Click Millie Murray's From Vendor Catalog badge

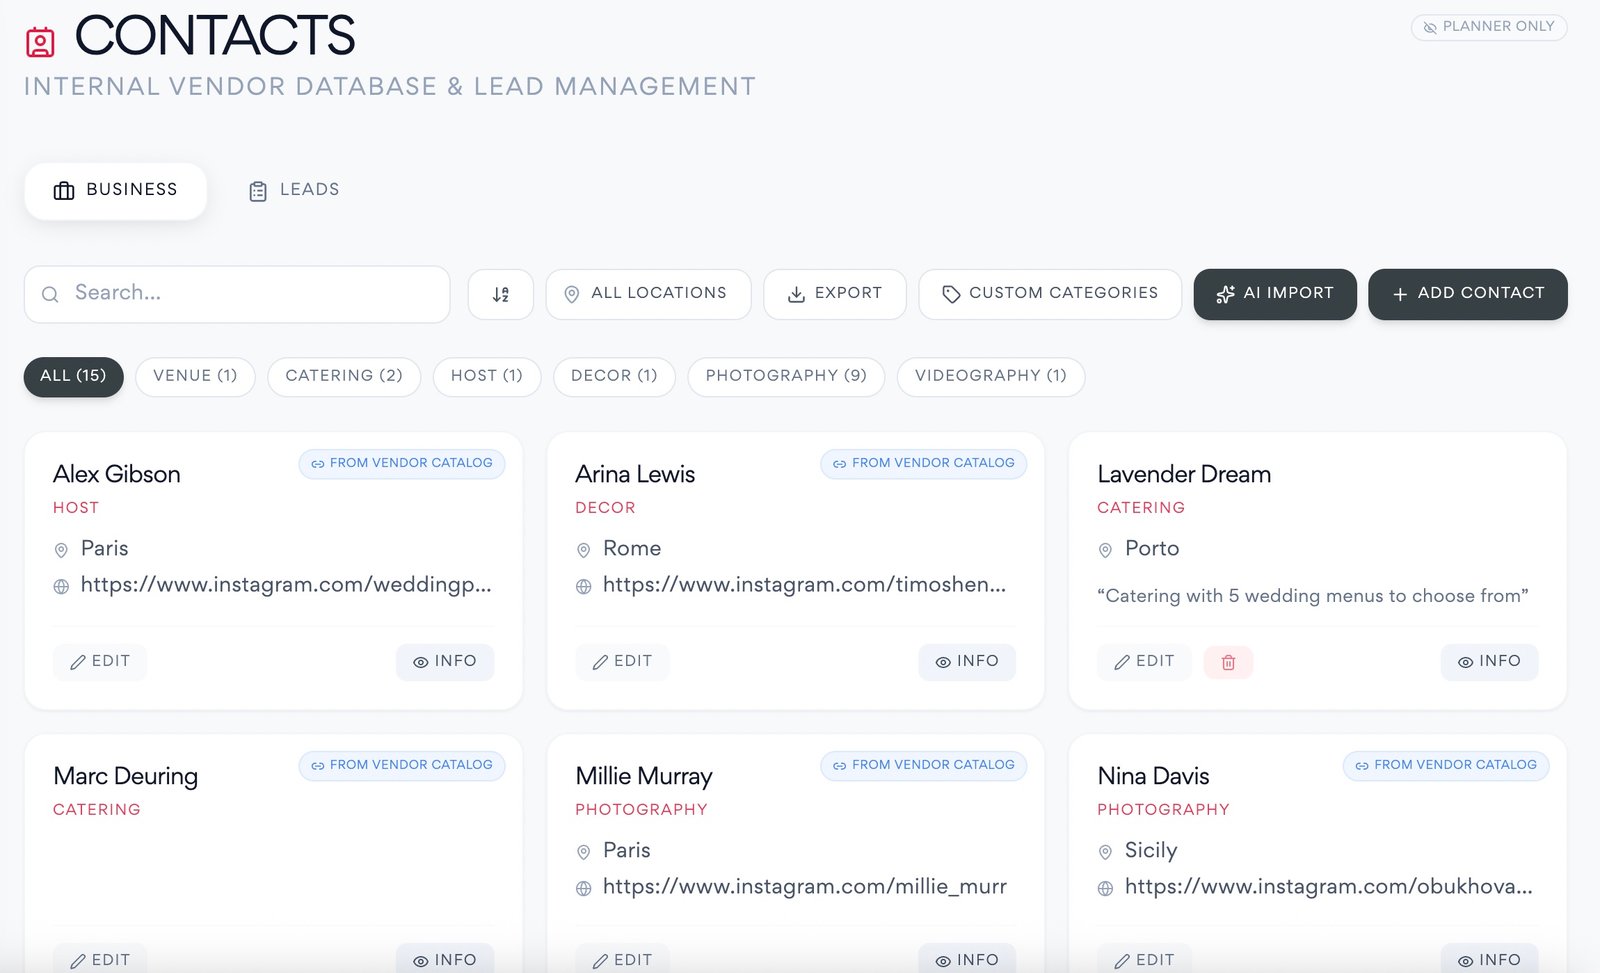point(924,766)
